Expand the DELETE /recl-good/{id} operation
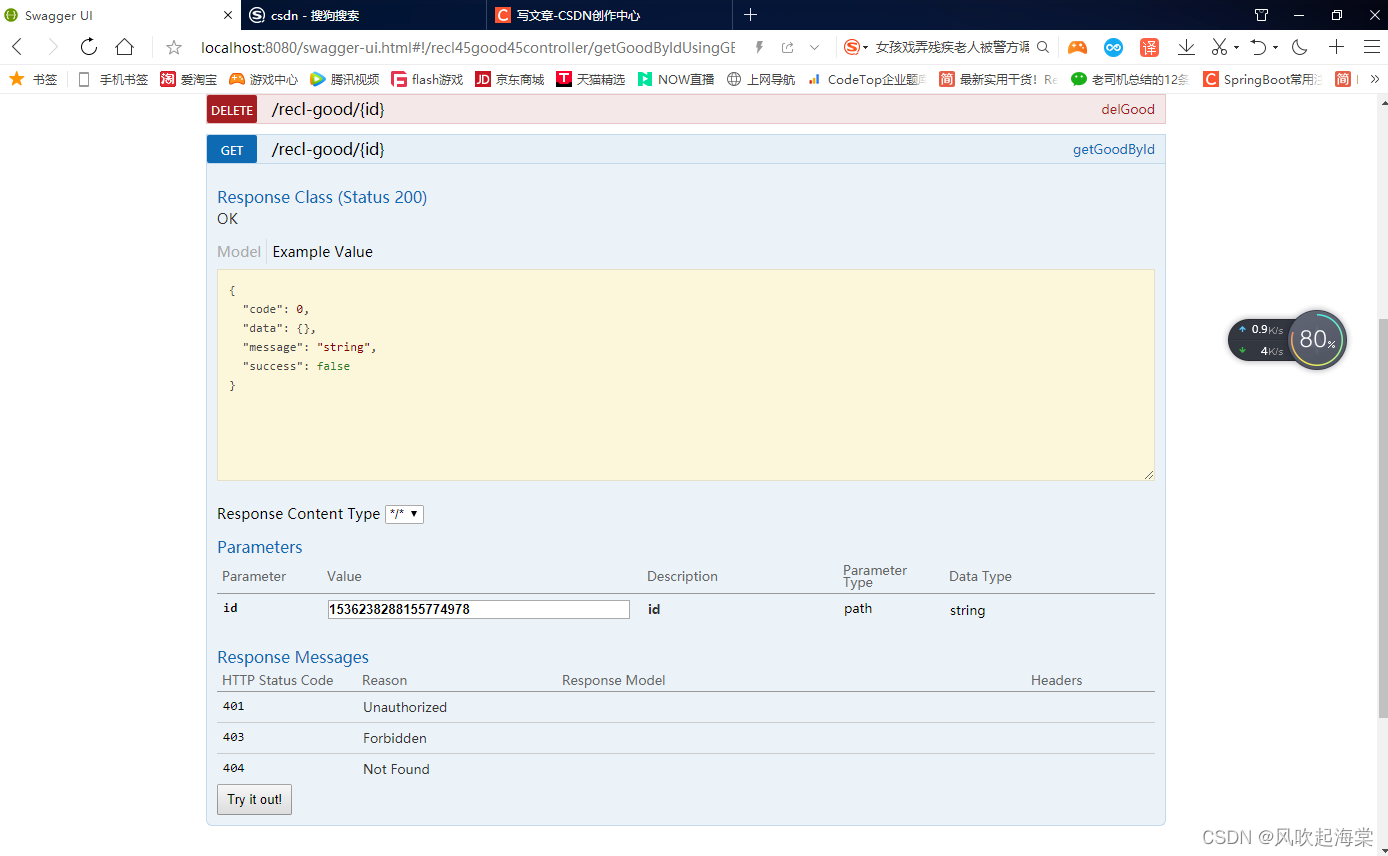 click(328, 109)
